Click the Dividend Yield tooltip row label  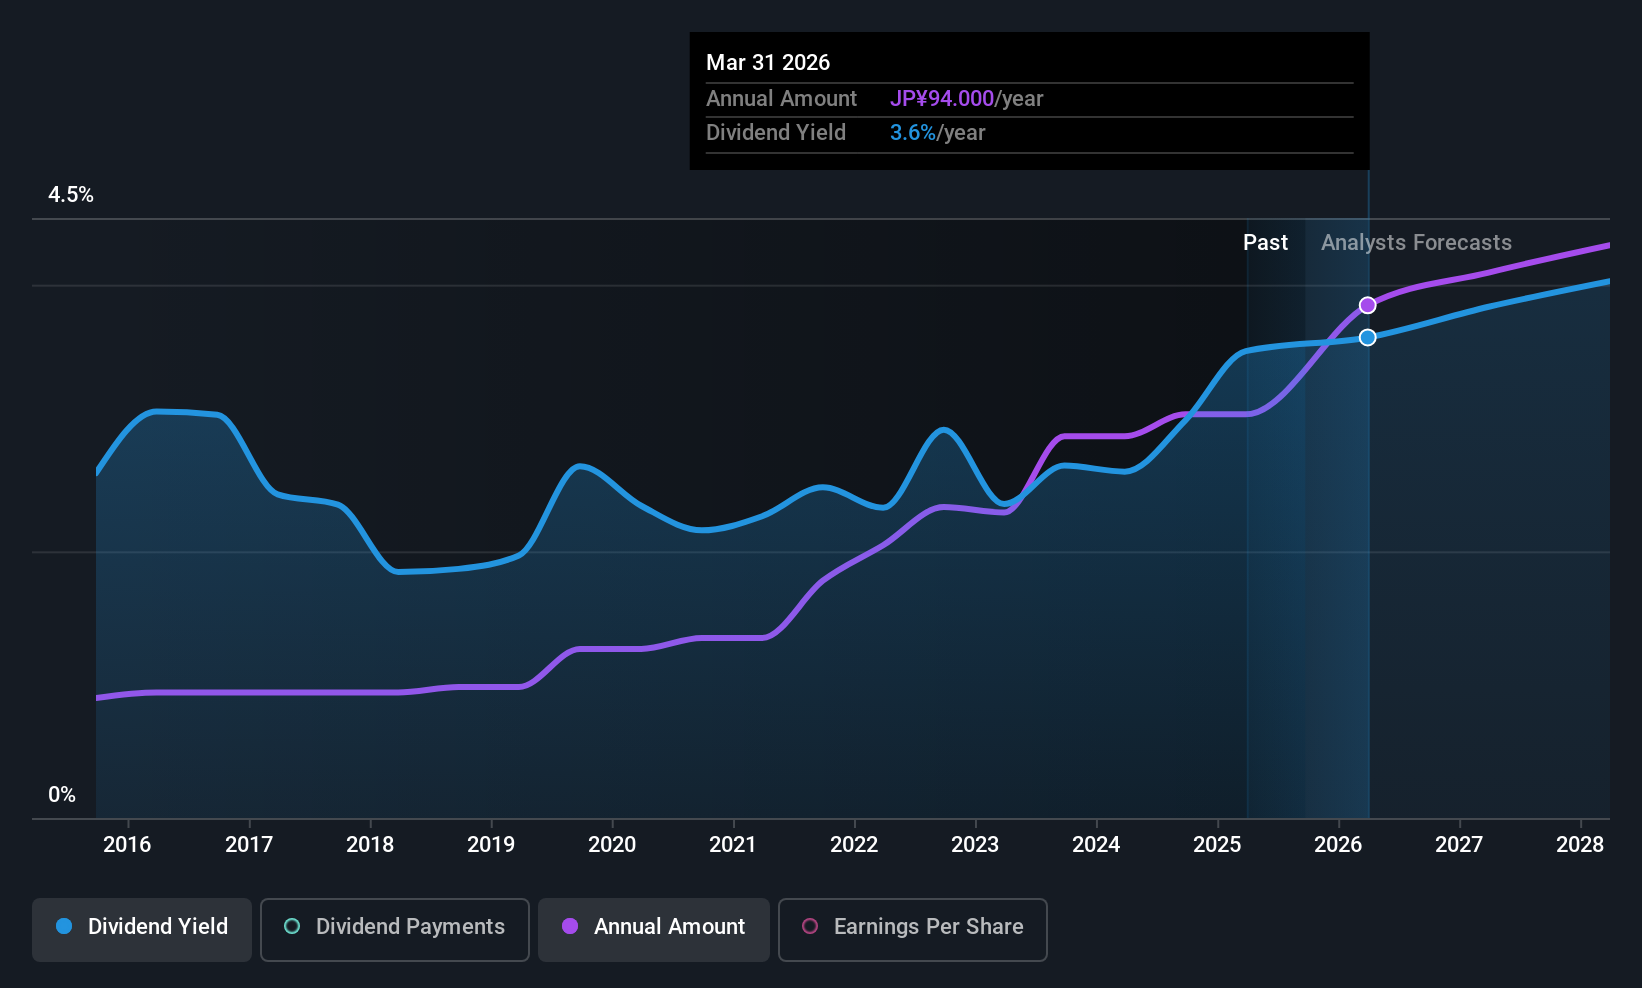775,133
